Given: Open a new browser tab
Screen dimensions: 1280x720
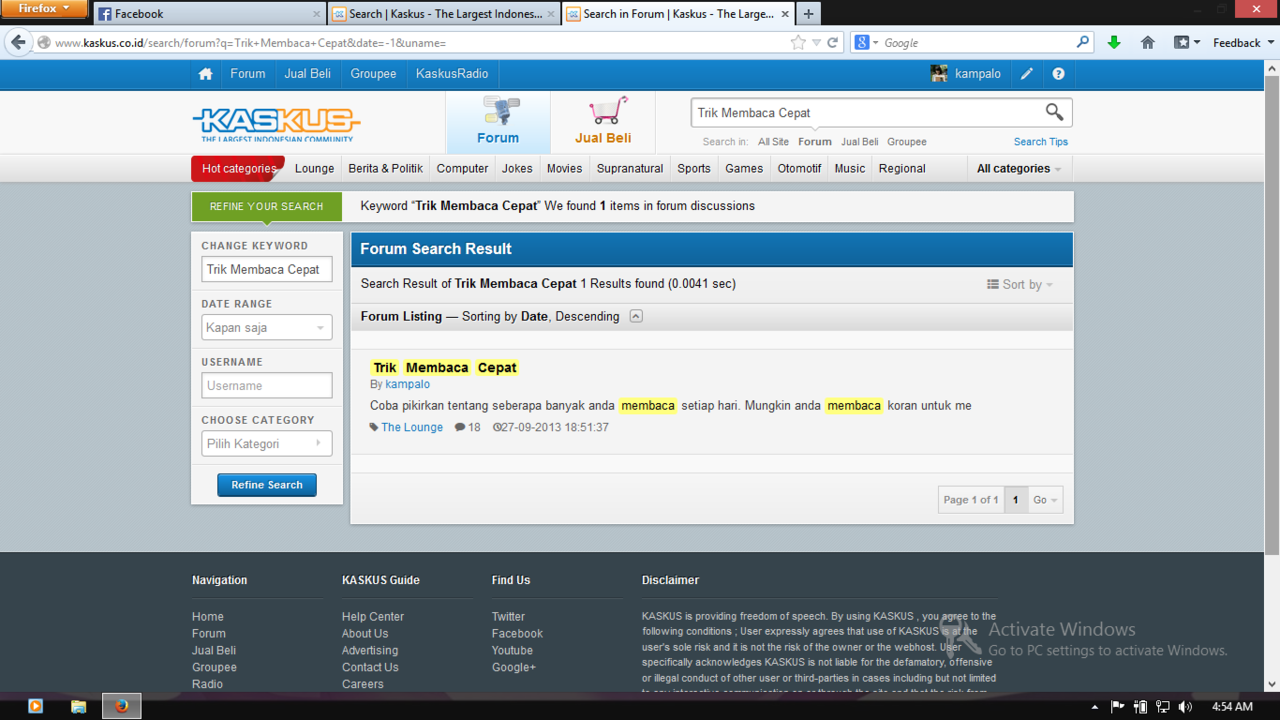Looking at the screenshot, I should (x=808, y=14).
